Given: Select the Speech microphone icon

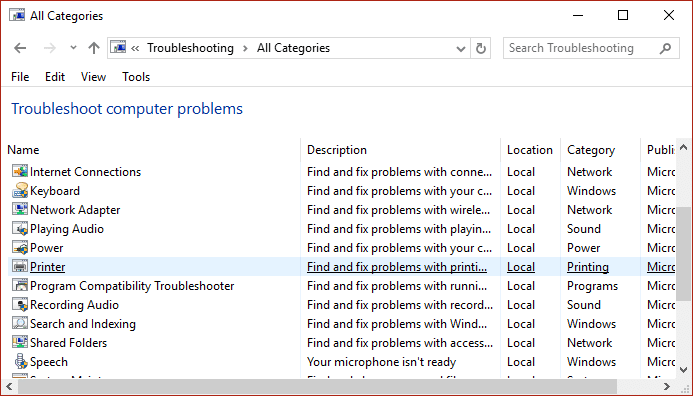Looking at the screenshot, I should 20,362.
